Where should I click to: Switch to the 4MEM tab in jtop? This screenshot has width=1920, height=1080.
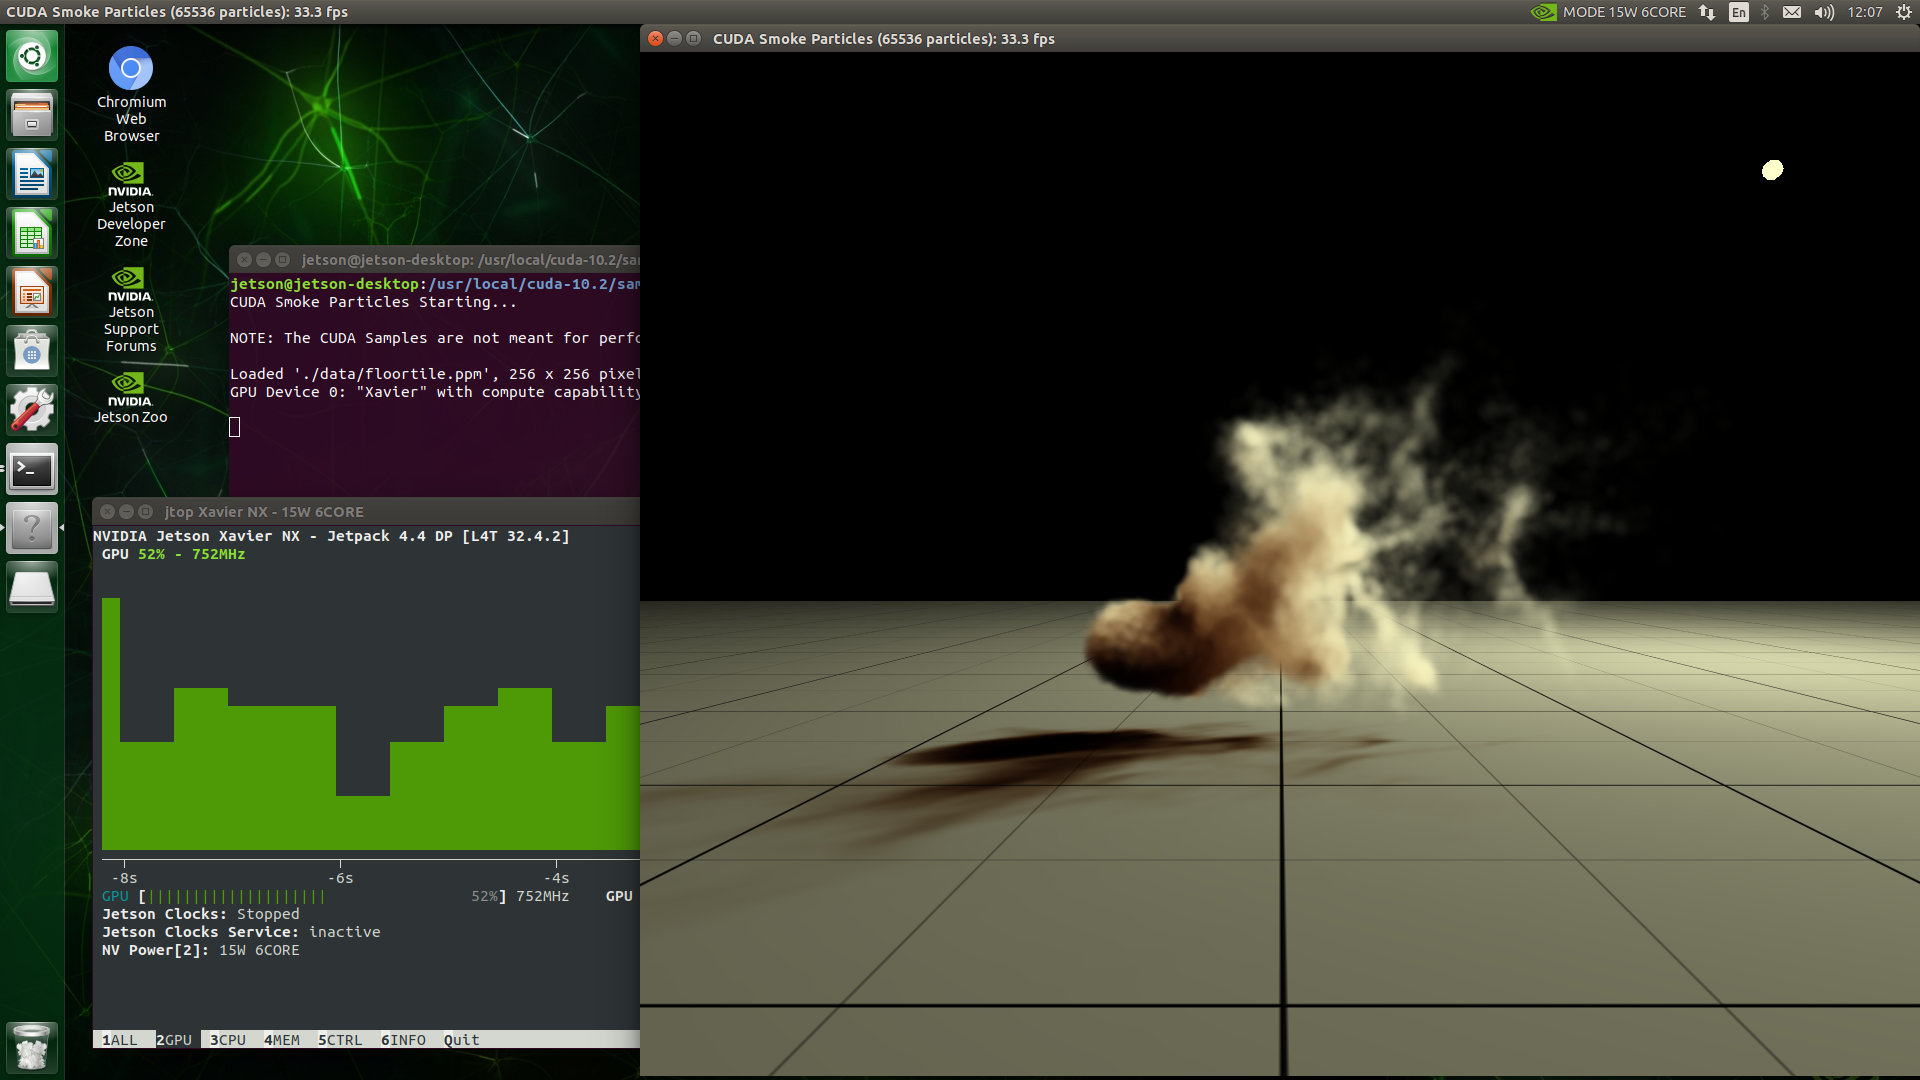pyautogui.click(x=282, y=1040)
